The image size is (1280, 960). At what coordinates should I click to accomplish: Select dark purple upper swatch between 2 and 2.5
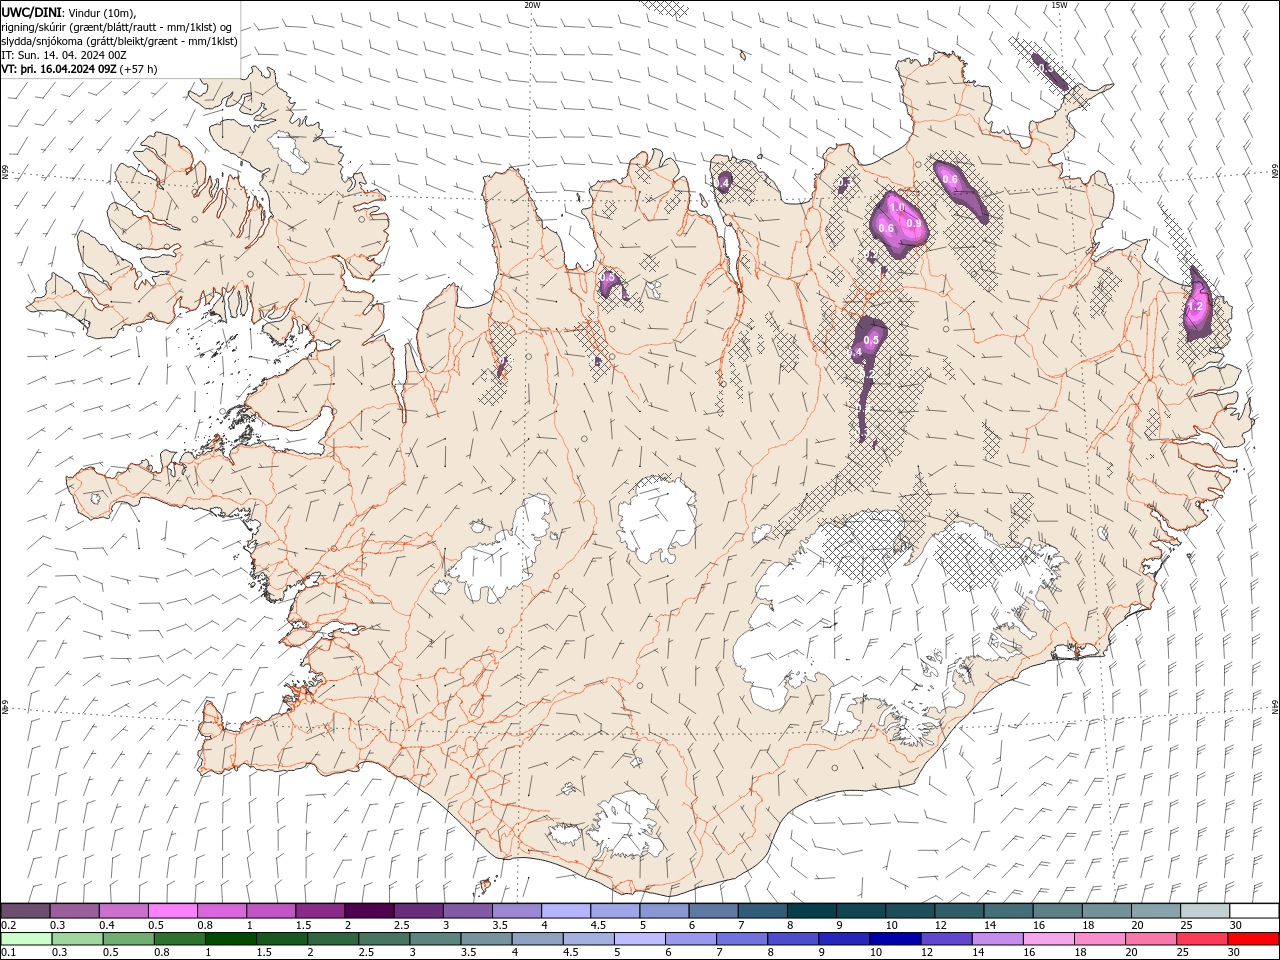pos(369,910)
